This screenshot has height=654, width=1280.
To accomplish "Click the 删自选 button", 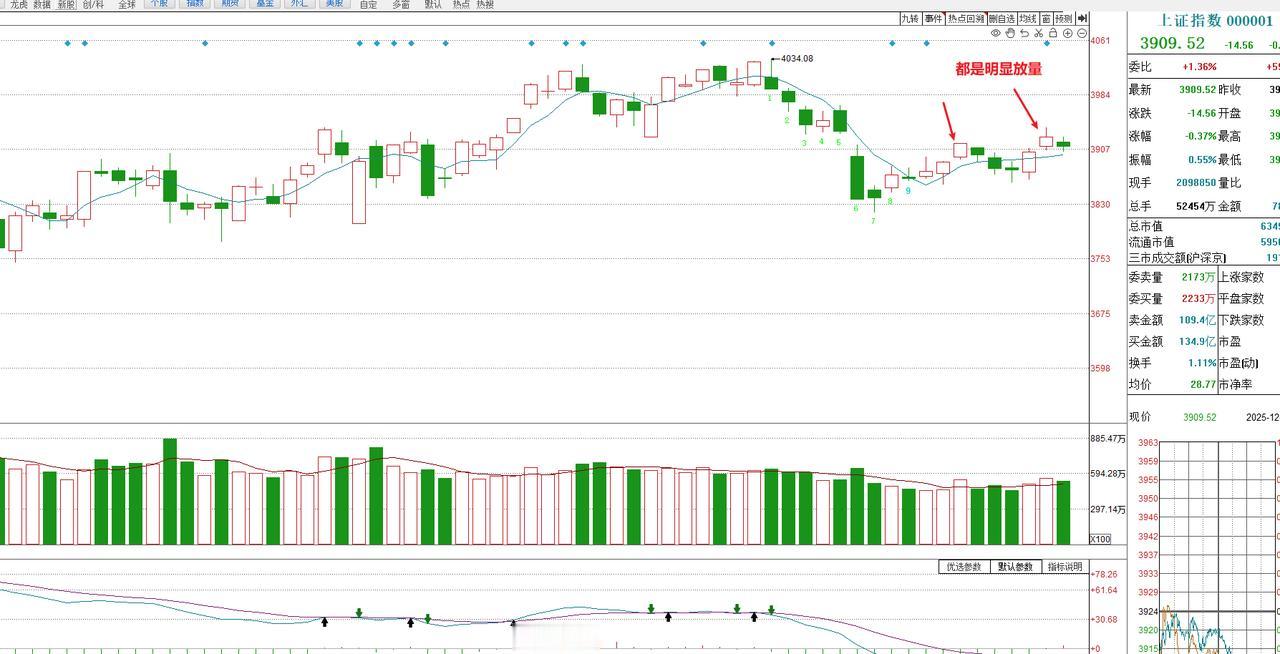I will [x=1002, y=18].
